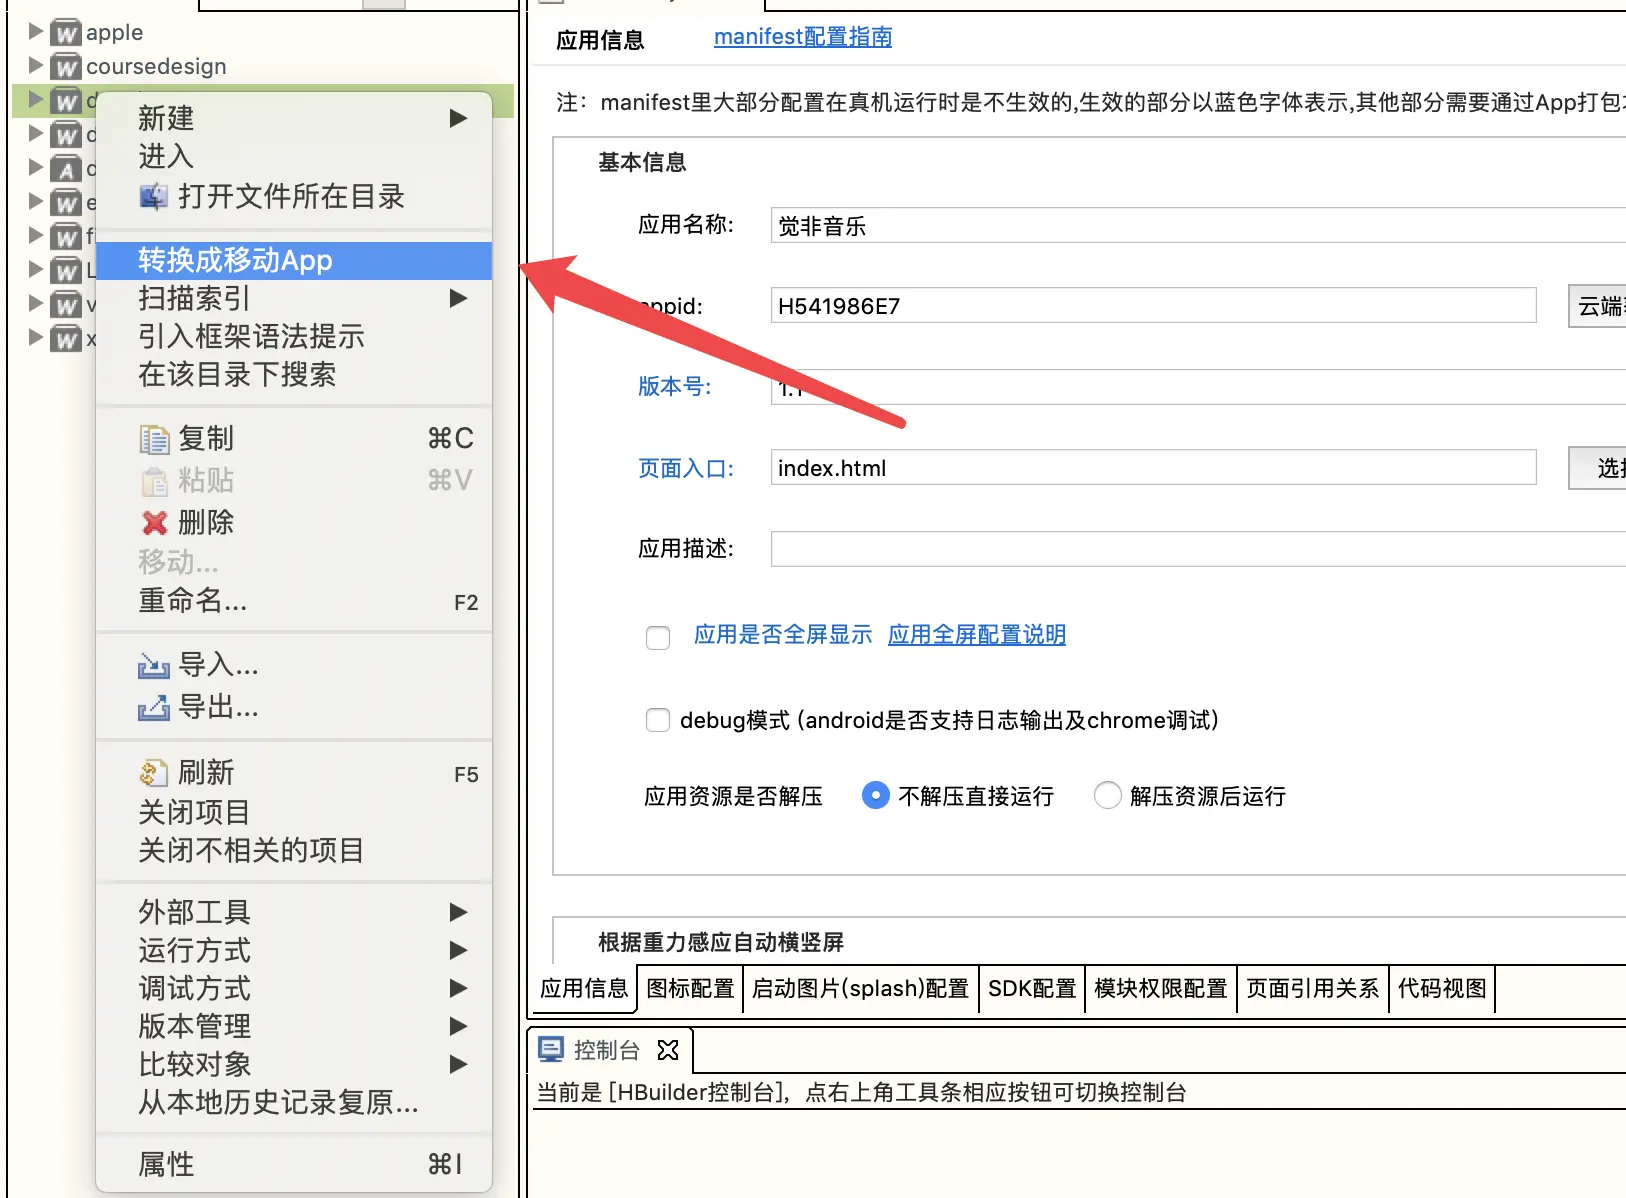Click the export icon beside 导出
This screenshot has width=1626, height=1198.
coord(153,708)
